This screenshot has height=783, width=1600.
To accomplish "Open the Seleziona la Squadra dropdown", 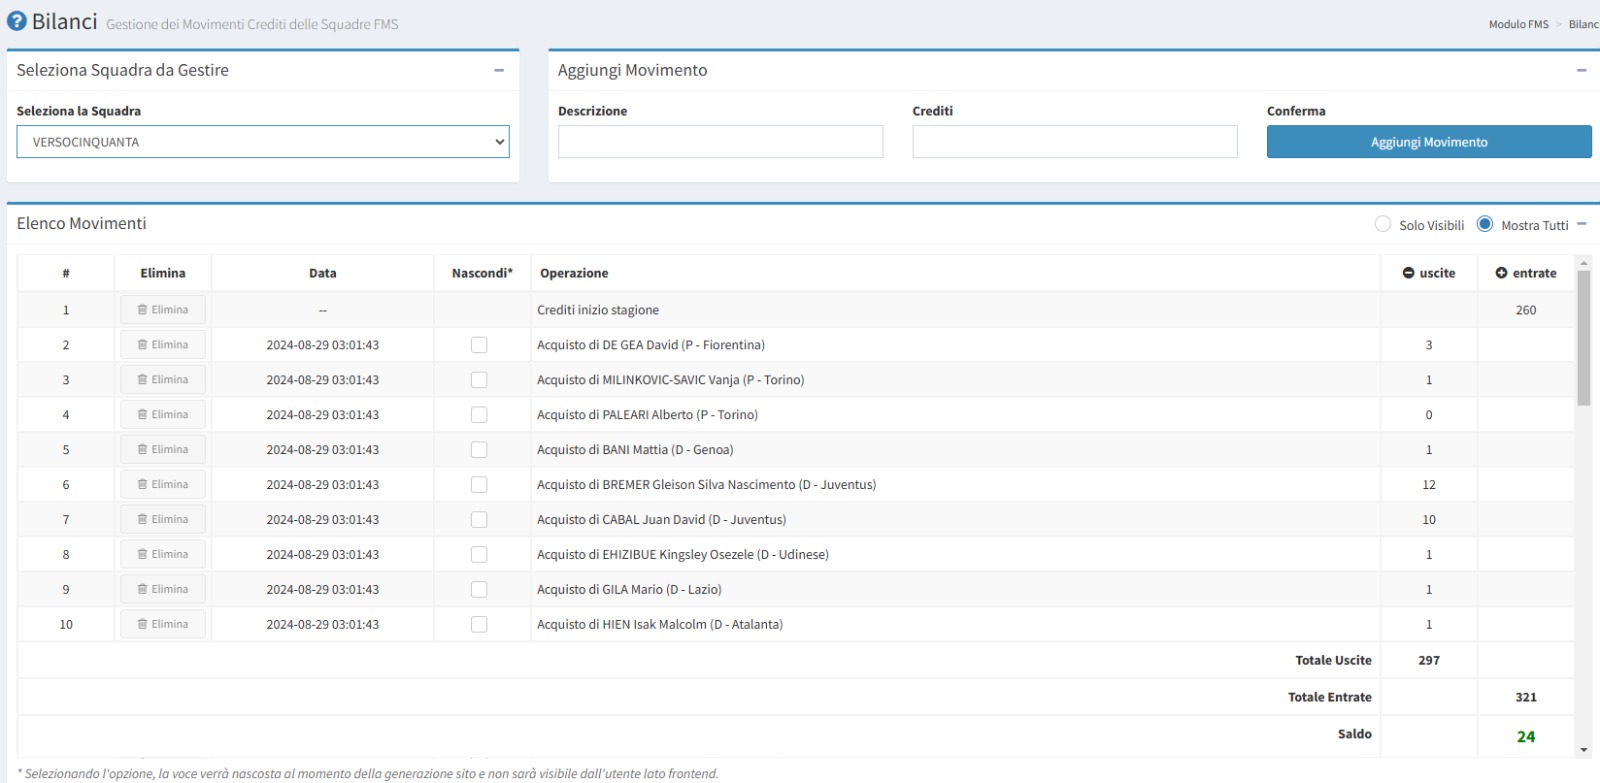I will [x=263, y=142].
